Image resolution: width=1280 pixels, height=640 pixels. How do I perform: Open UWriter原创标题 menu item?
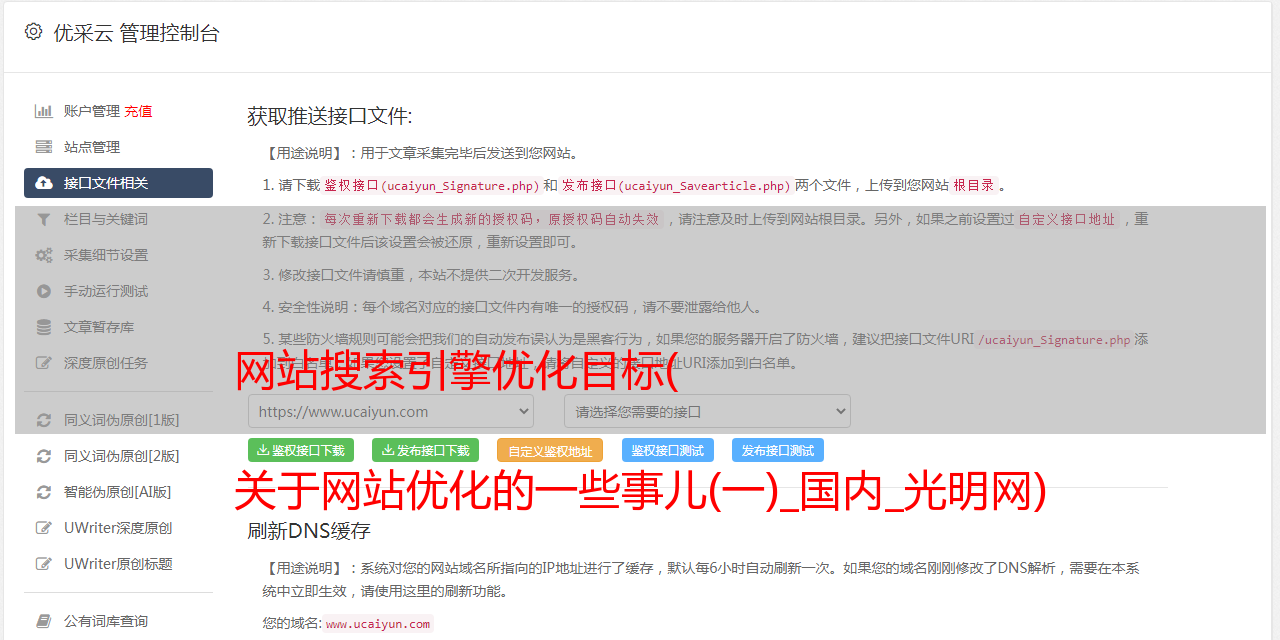pyautogui.click(x=118, y=564)
